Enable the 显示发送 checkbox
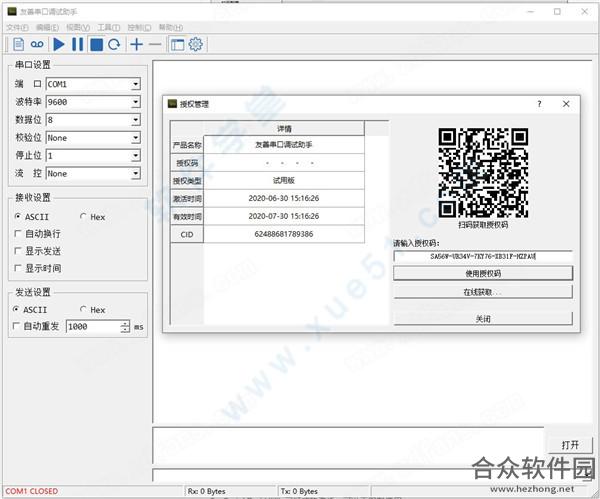This screenshot has width=600, height=499. [x=37, y=251]
